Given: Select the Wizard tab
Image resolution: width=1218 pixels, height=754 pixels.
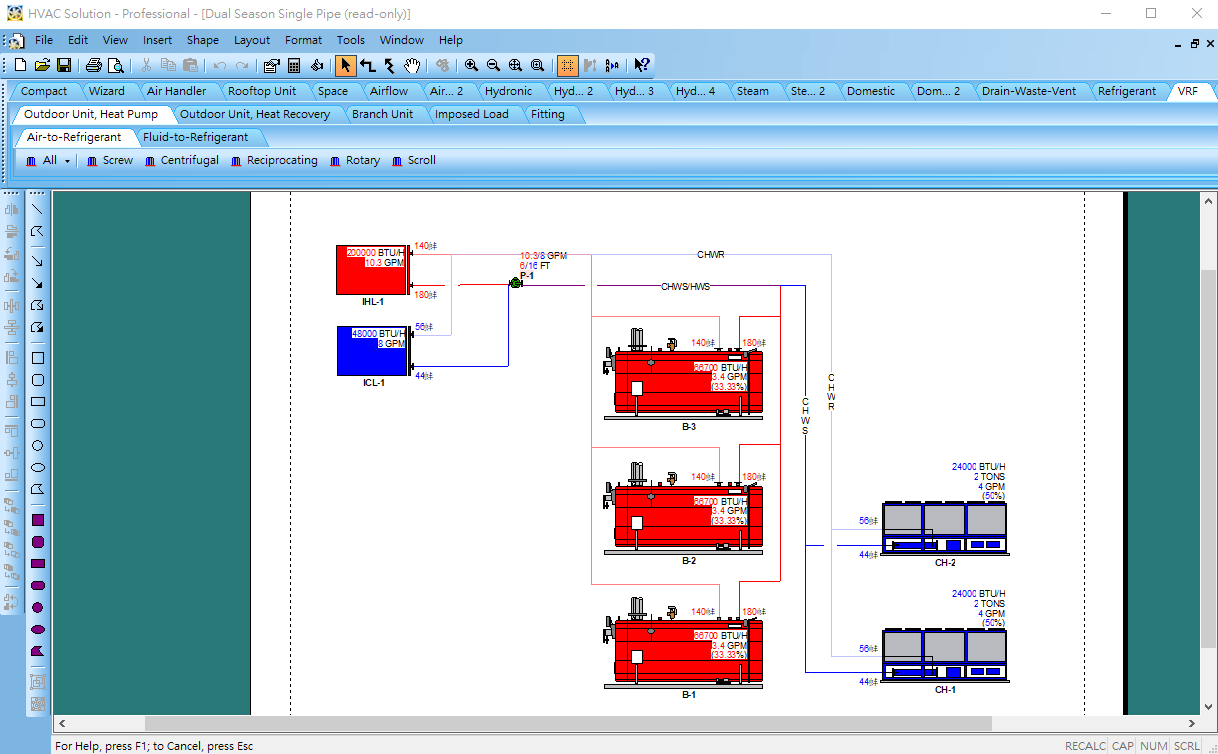Looking at the screenshot, I should coord(107,91).
